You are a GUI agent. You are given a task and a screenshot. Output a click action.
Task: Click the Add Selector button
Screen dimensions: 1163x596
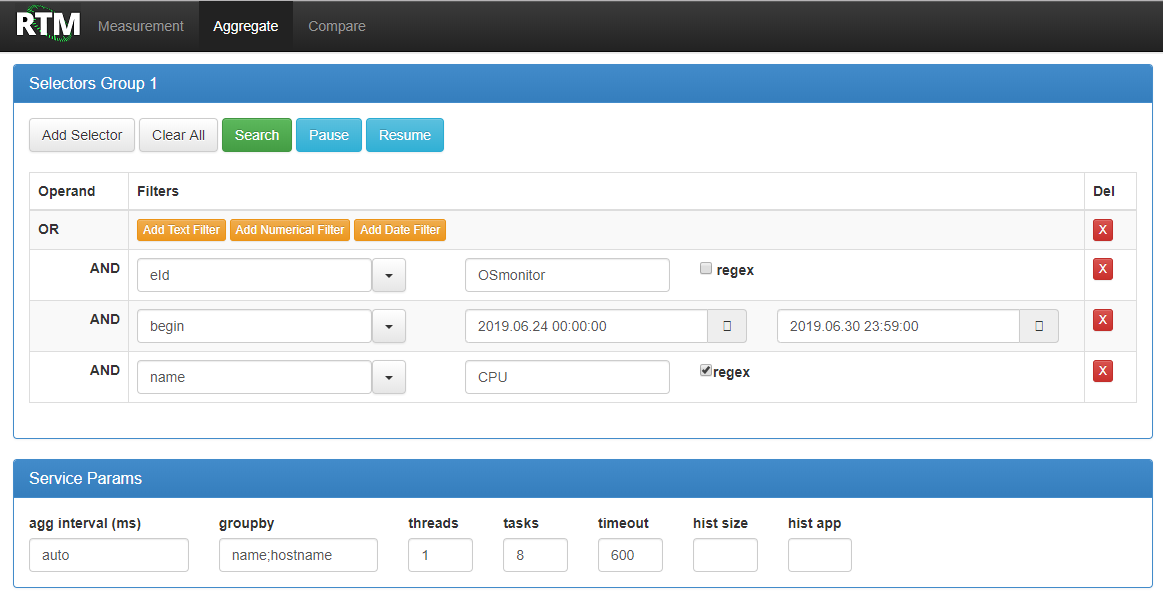pos(82,135)
